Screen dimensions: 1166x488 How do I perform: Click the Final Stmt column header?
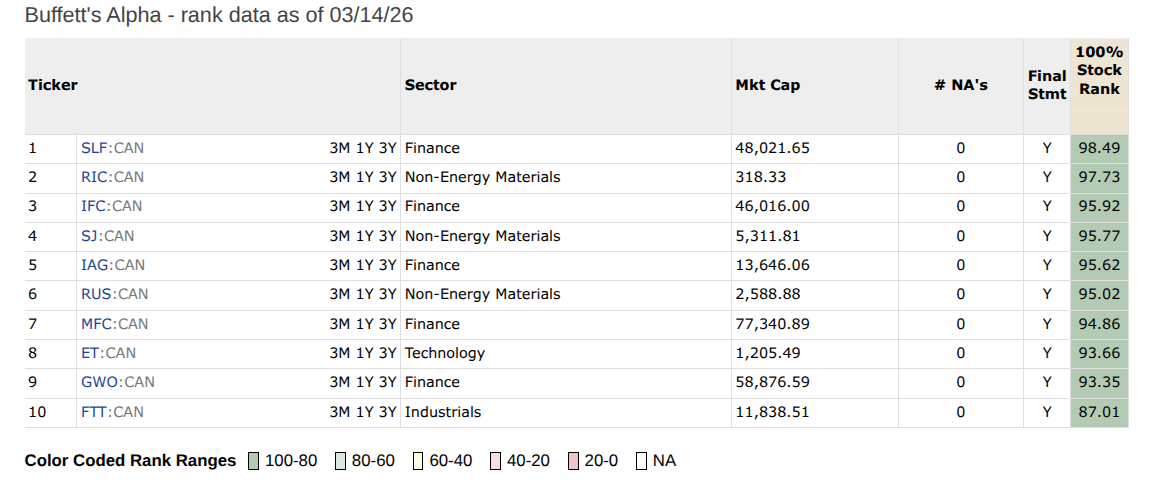[1047, 85]
